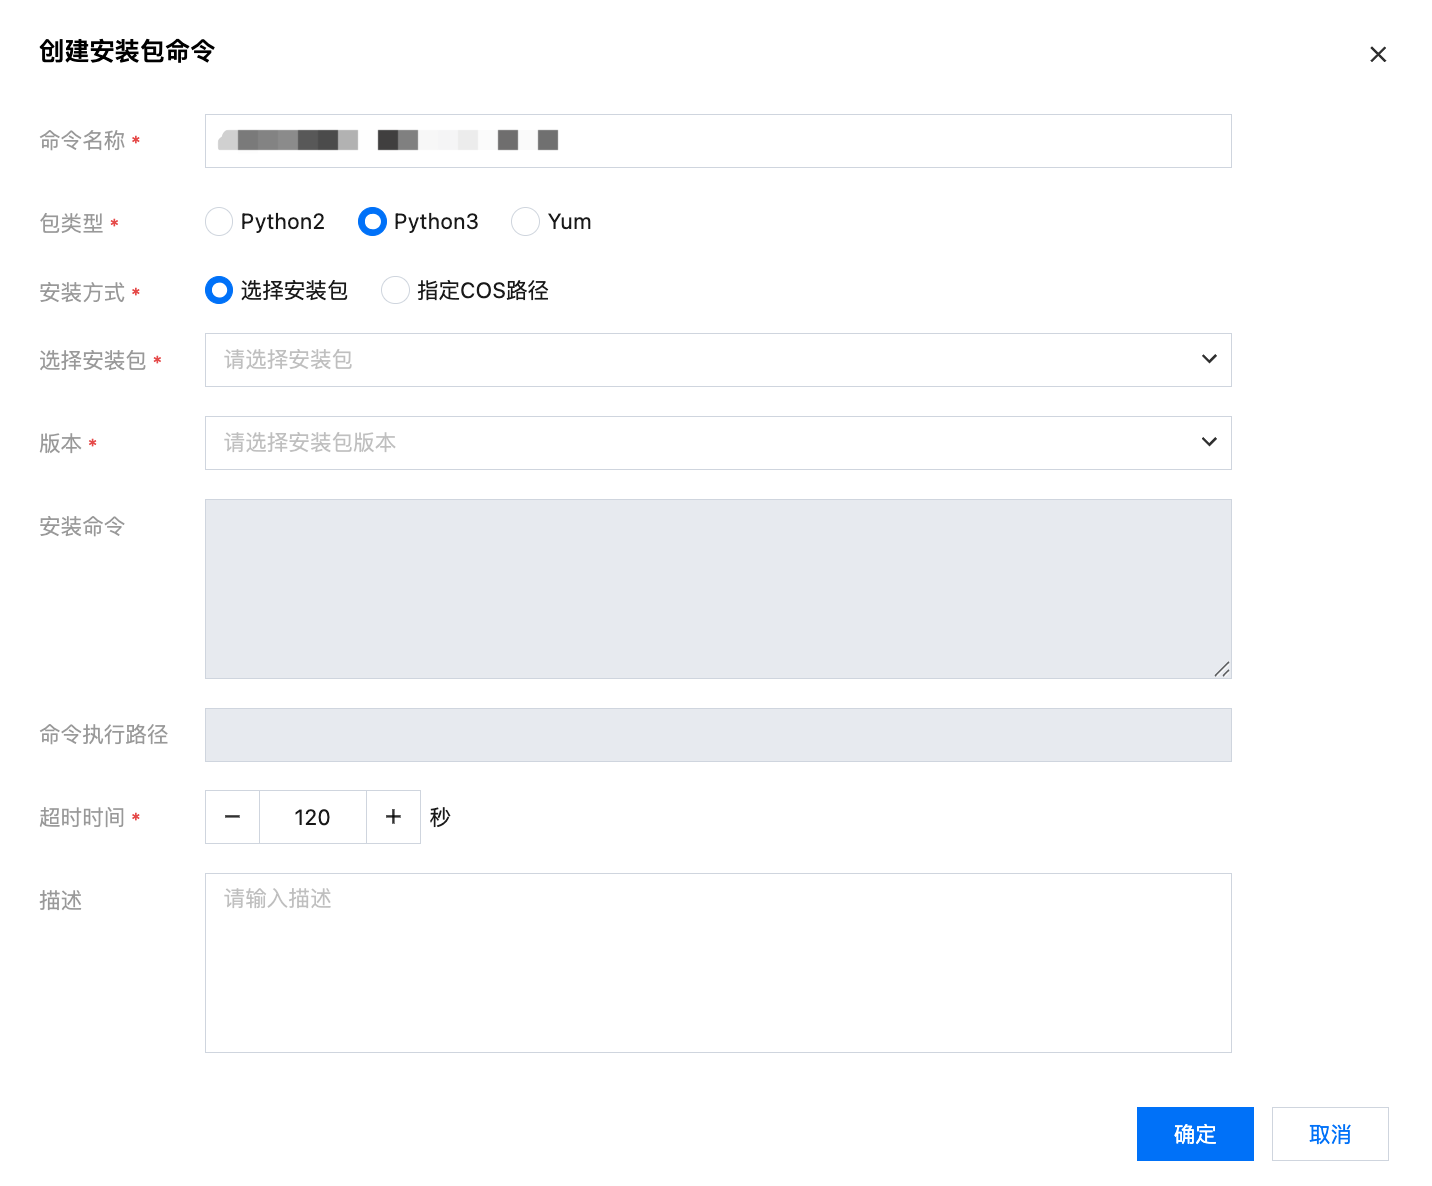Expand the 请选择安装包版本 version dropdown
This screenshot has height=1186, width=1432.
tap(700, 443)
